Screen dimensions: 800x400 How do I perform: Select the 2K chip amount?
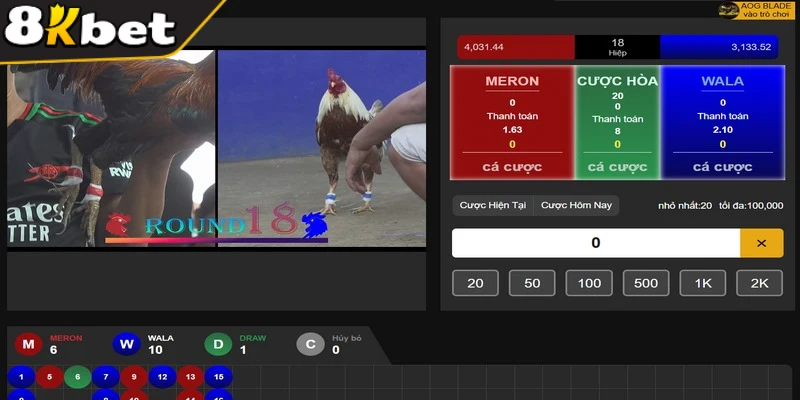tap(759, 283)
